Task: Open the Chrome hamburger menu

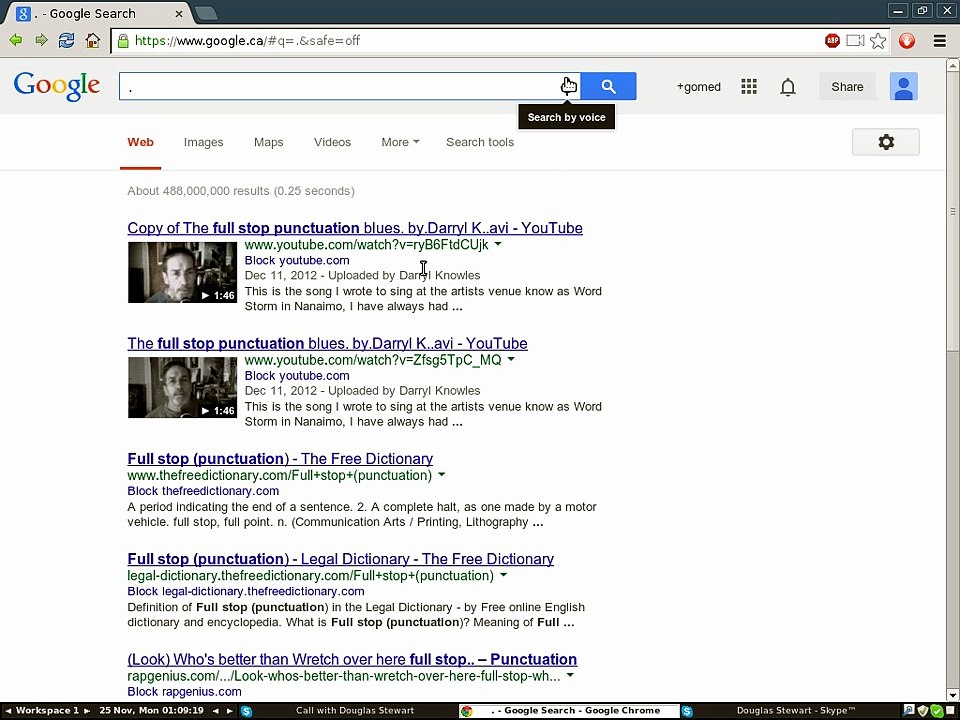Action: tap(940, 41)
